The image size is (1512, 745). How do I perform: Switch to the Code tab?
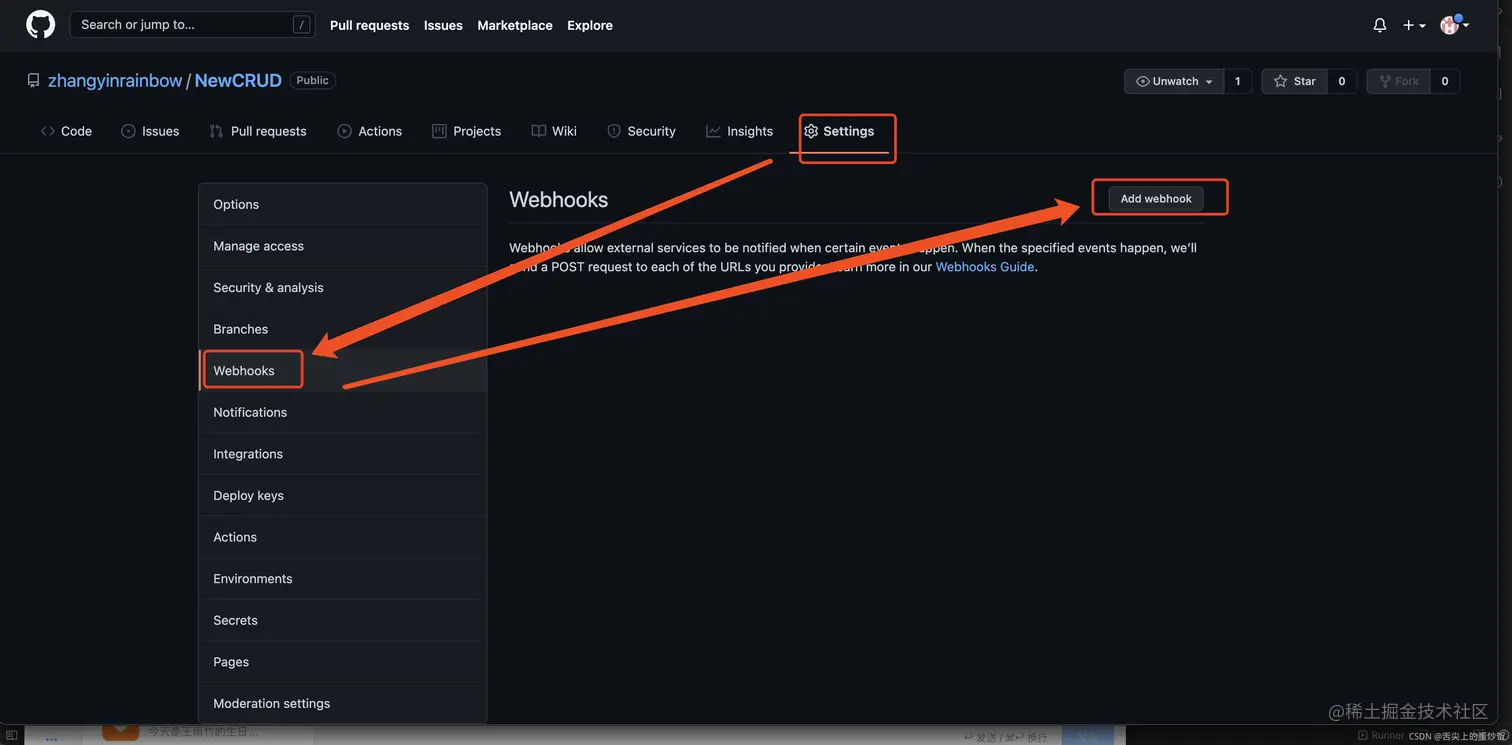coord(66,131)
